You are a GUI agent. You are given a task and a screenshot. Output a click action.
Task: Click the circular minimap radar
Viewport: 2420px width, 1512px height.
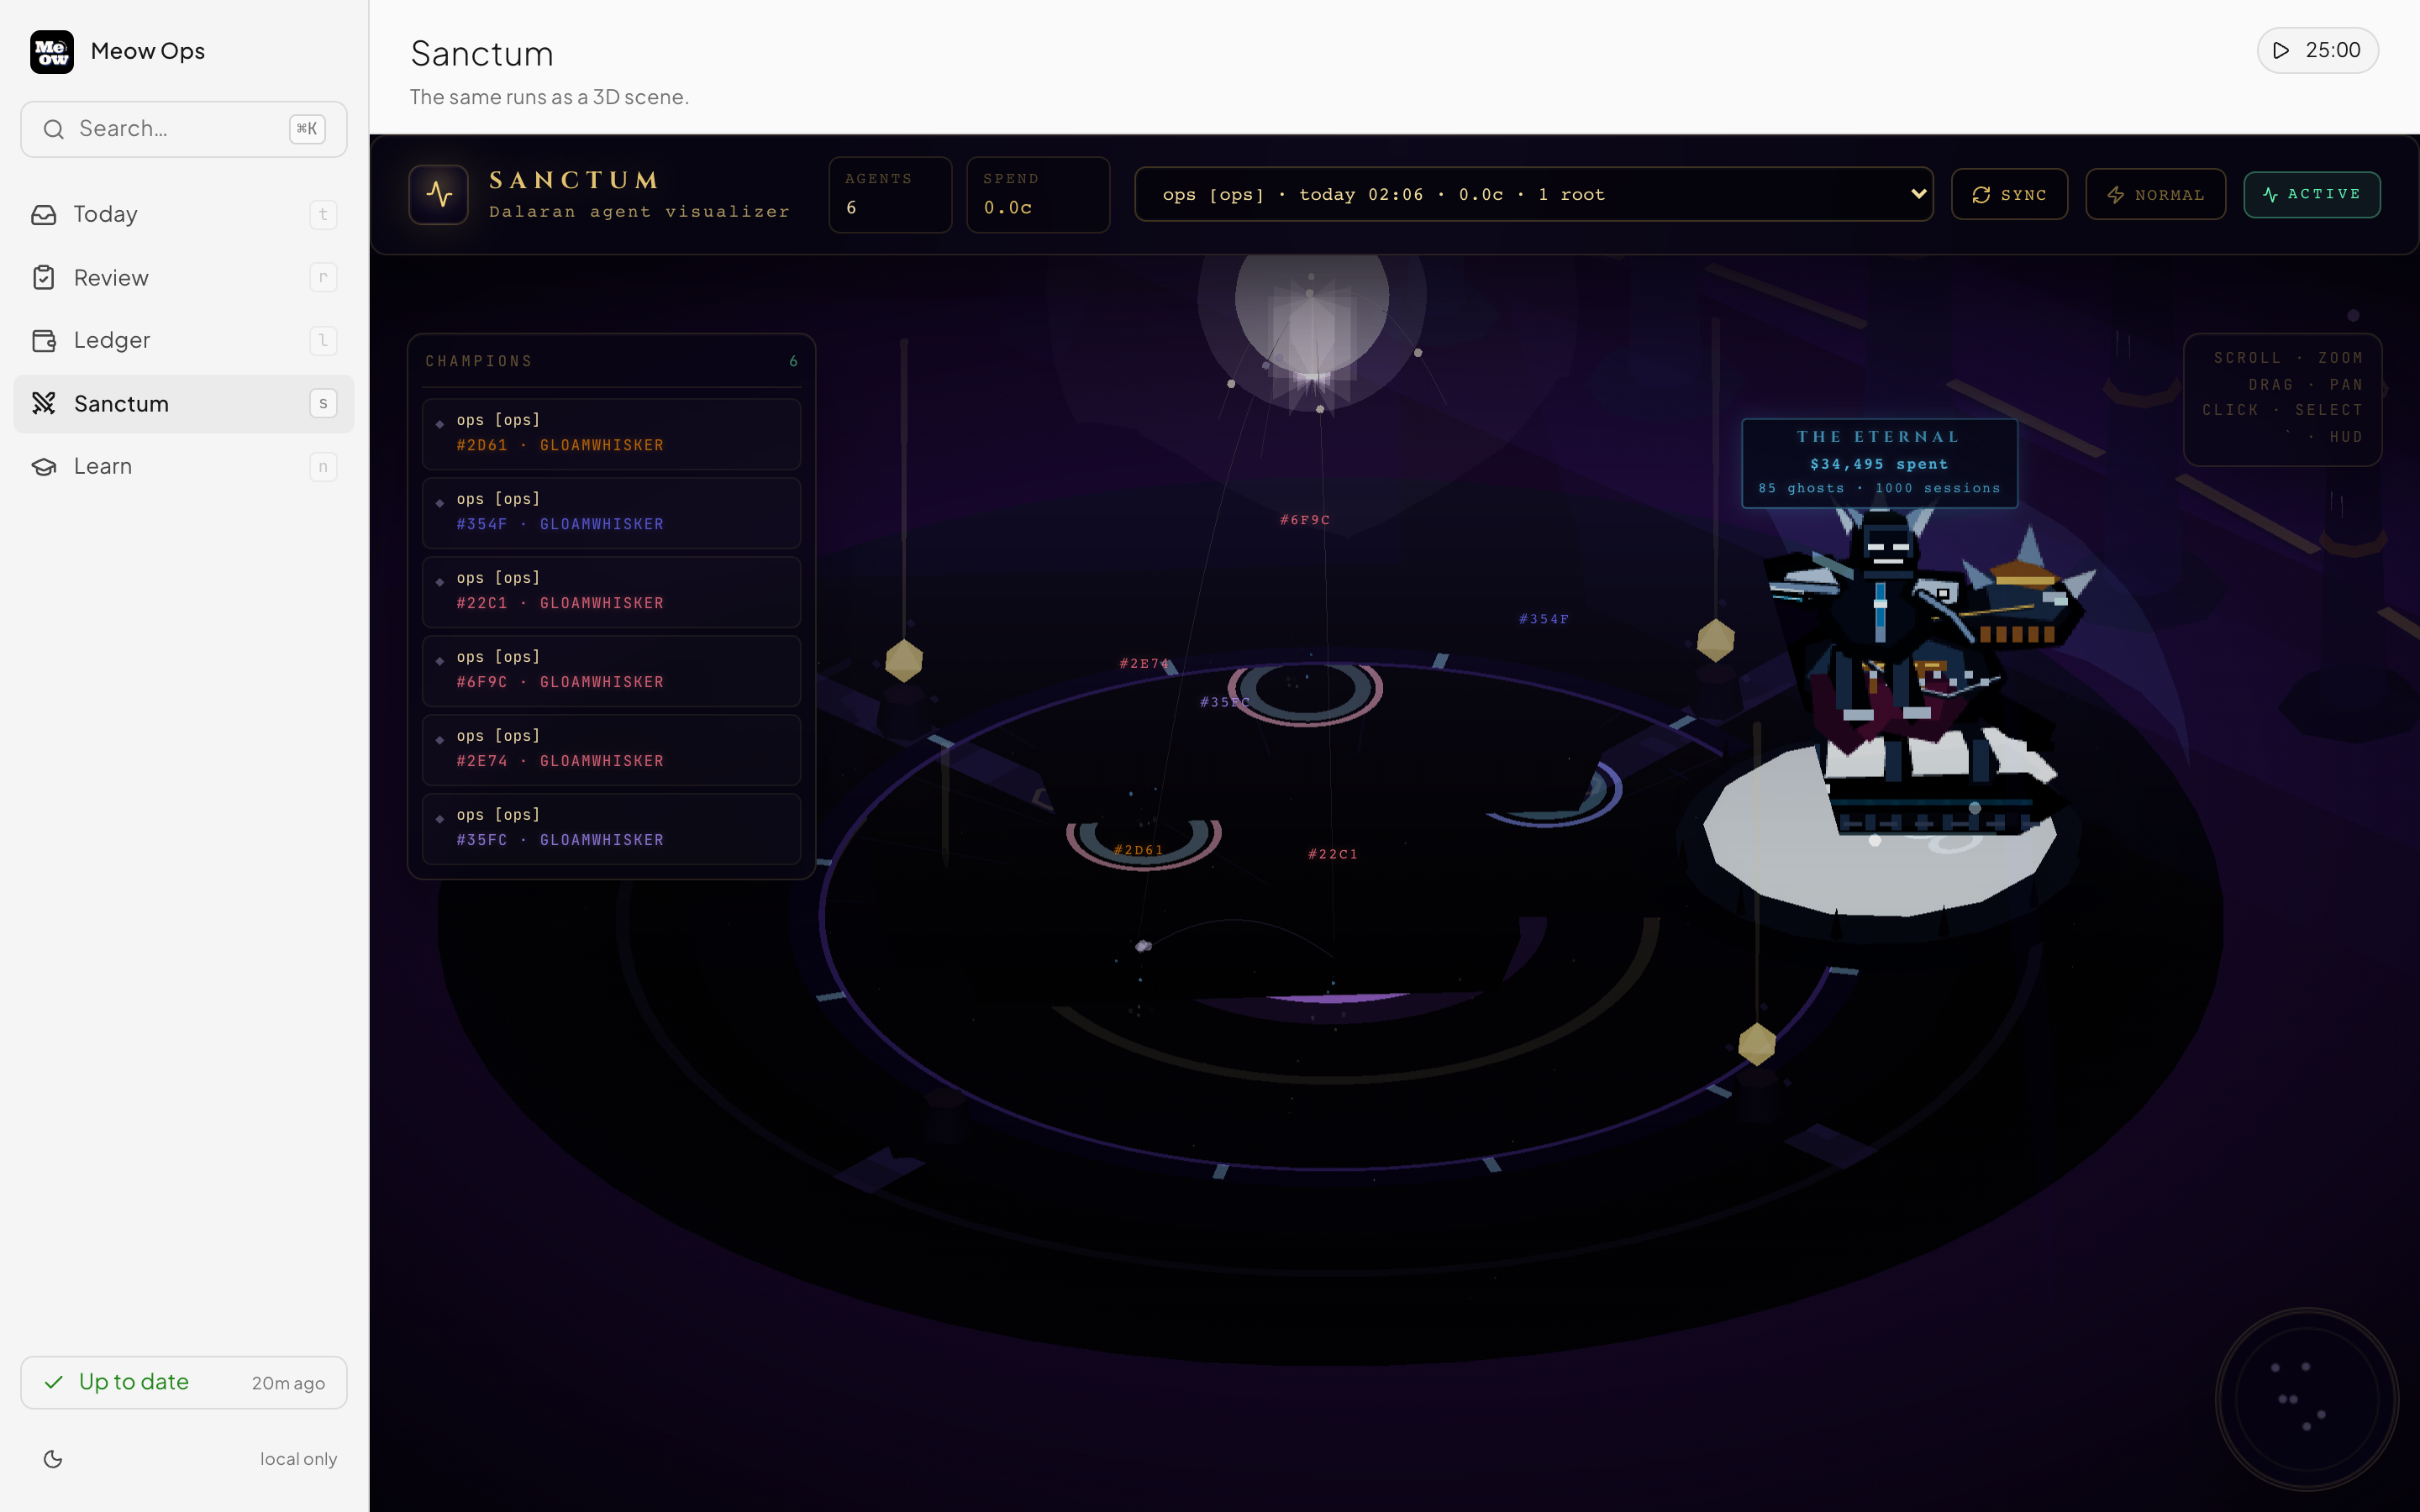coord(2307,1399)
